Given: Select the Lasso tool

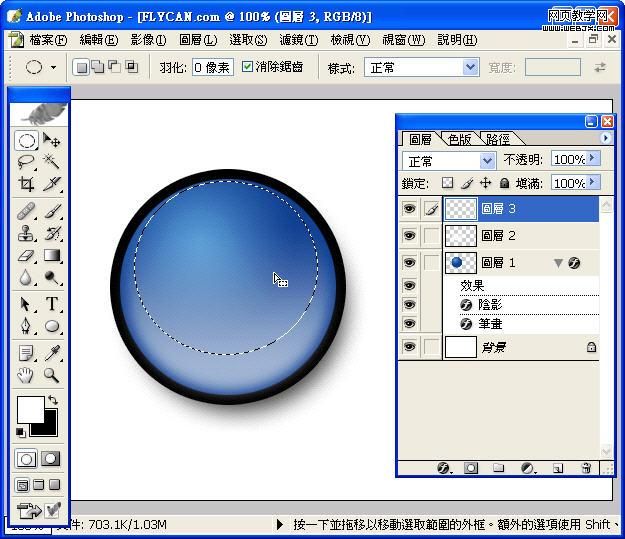Looking at the screenshot, I should click(27, 162).
